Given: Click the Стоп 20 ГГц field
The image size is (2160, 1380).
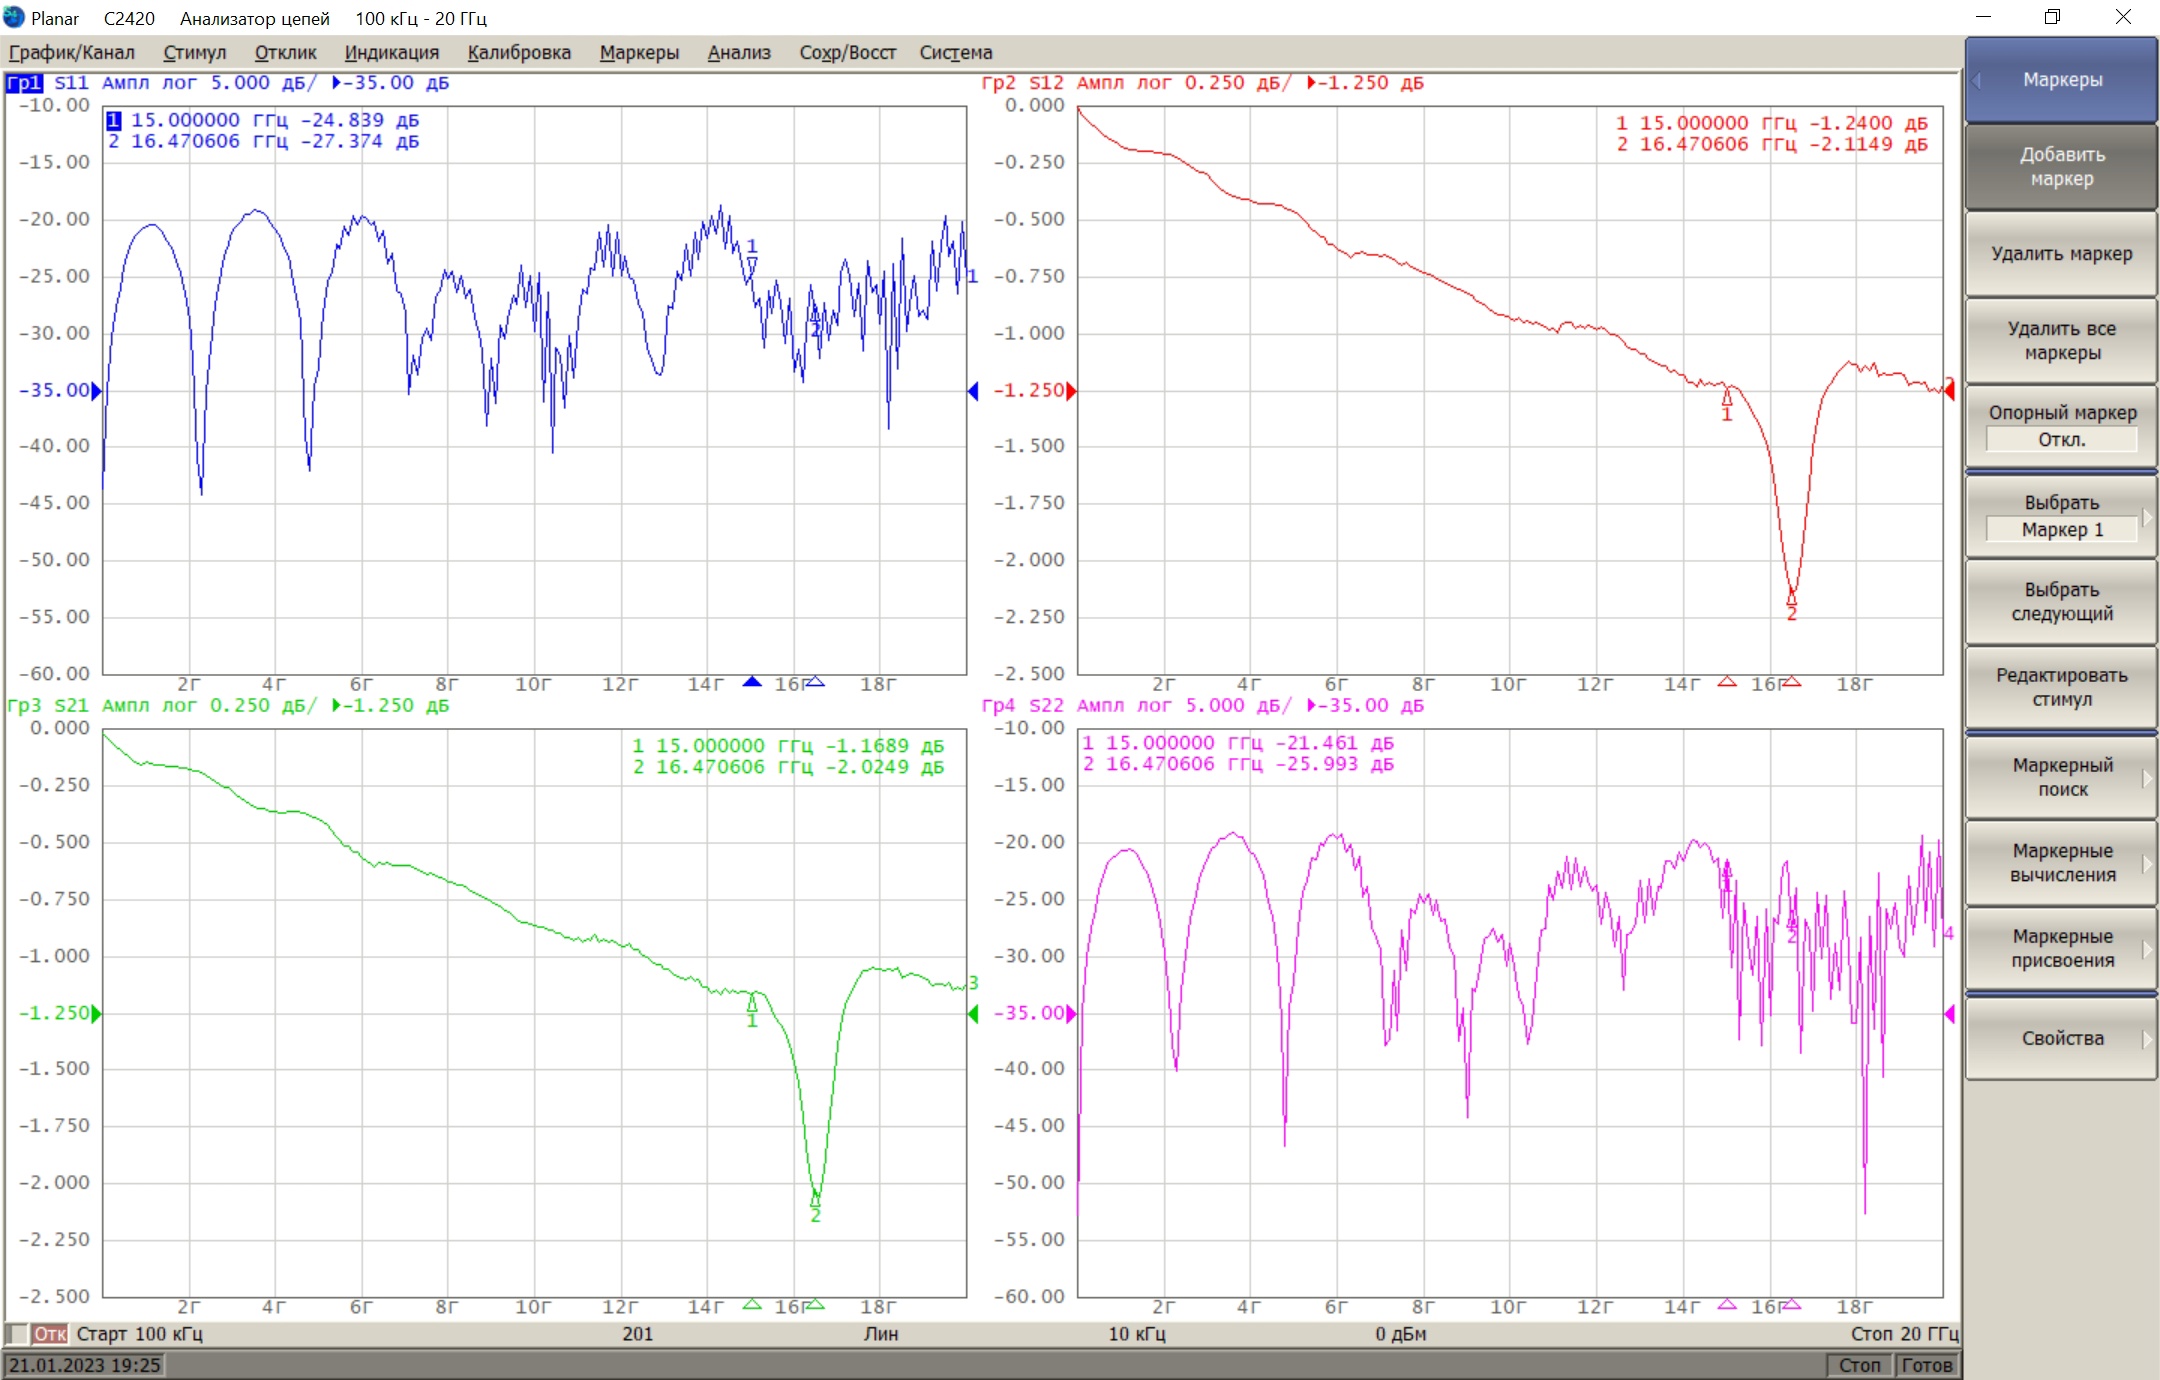Looking at the screenshot, I should tap(1904, 1334).
